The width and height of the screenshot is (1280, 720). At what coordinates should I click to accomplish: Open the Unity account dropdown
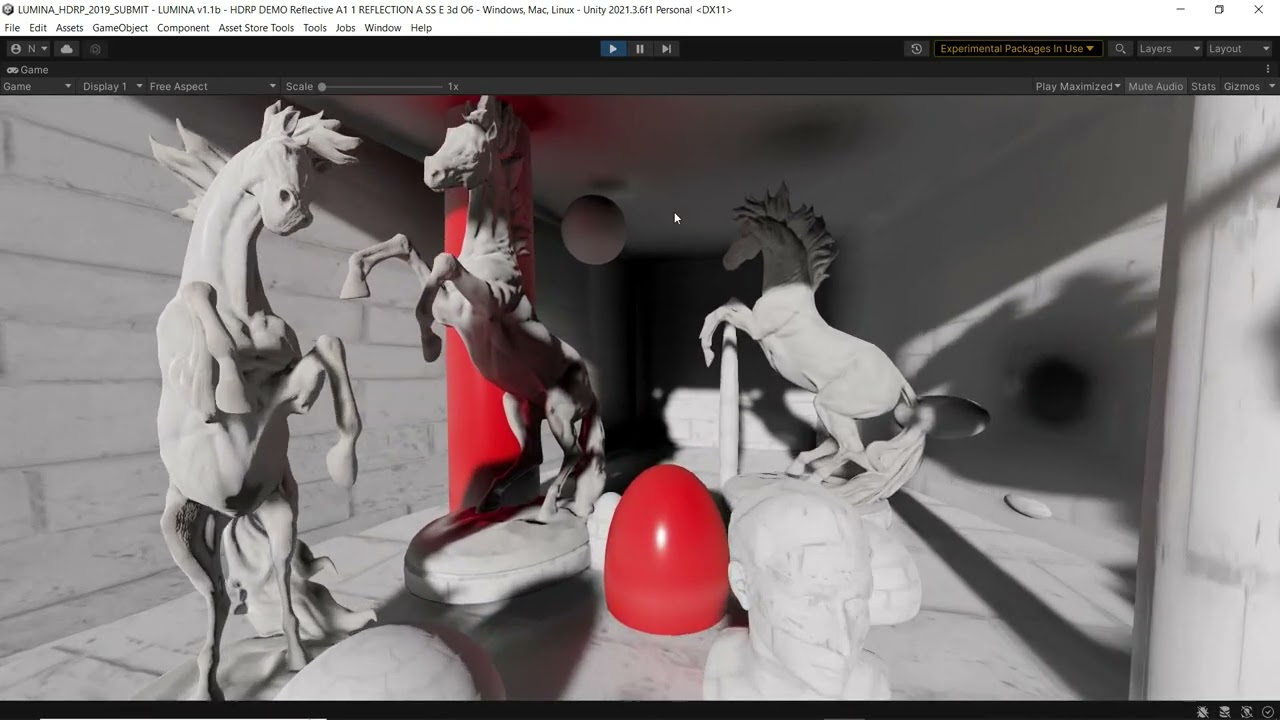coord(28,49)
